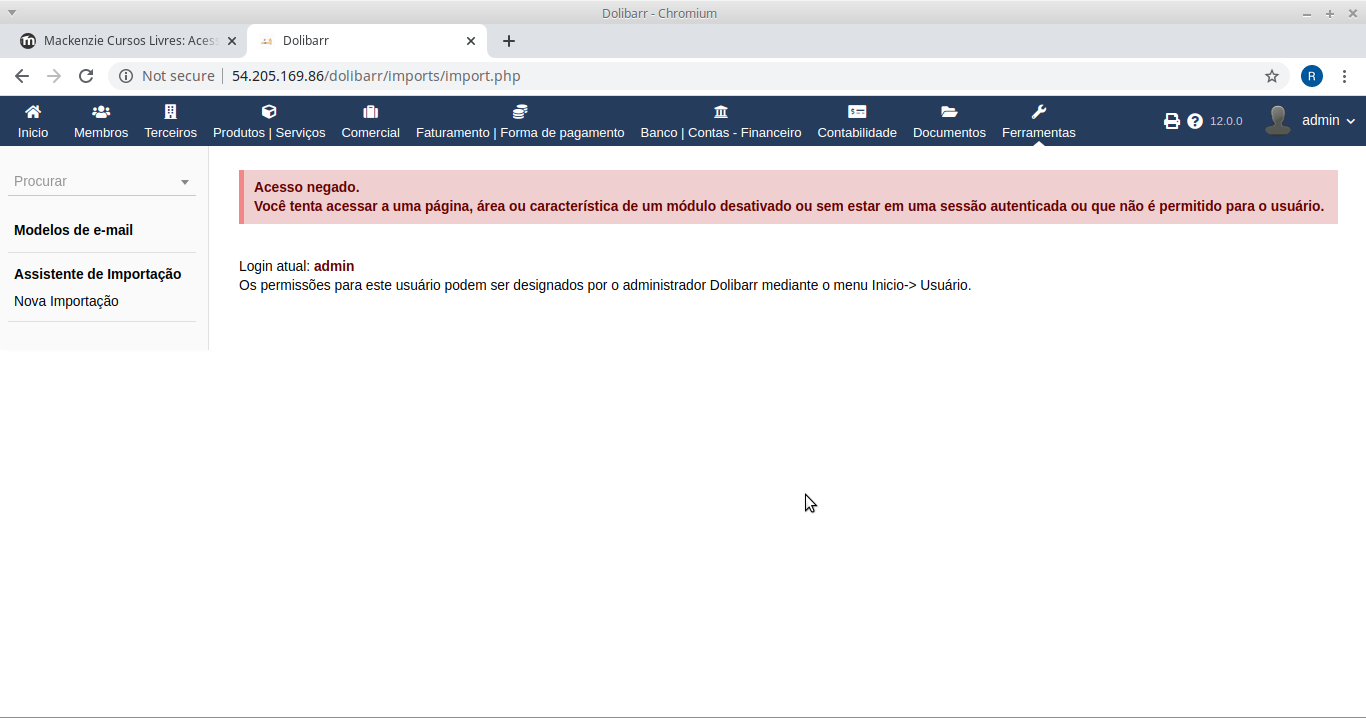Open the Terceiros building icon
This screenshot has height=718, width=1366.
coord(170,112)
